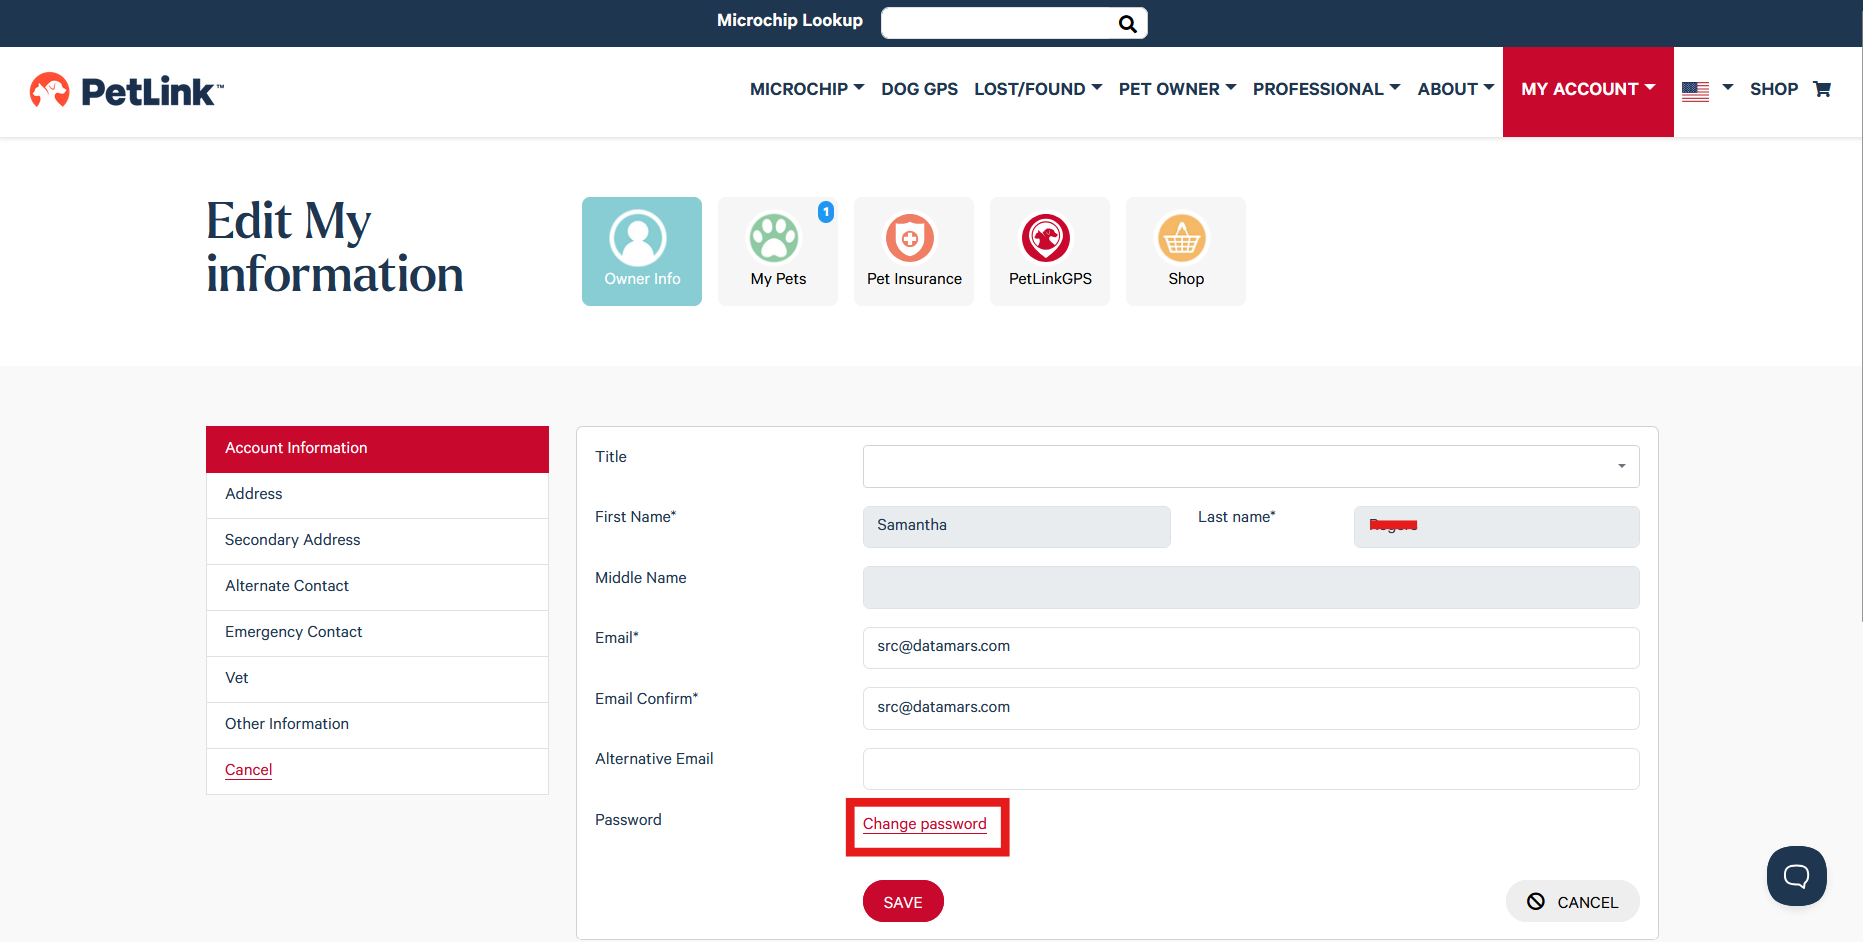Click the Alternative Email field
1863x942 pixels.
[1251, 769]
